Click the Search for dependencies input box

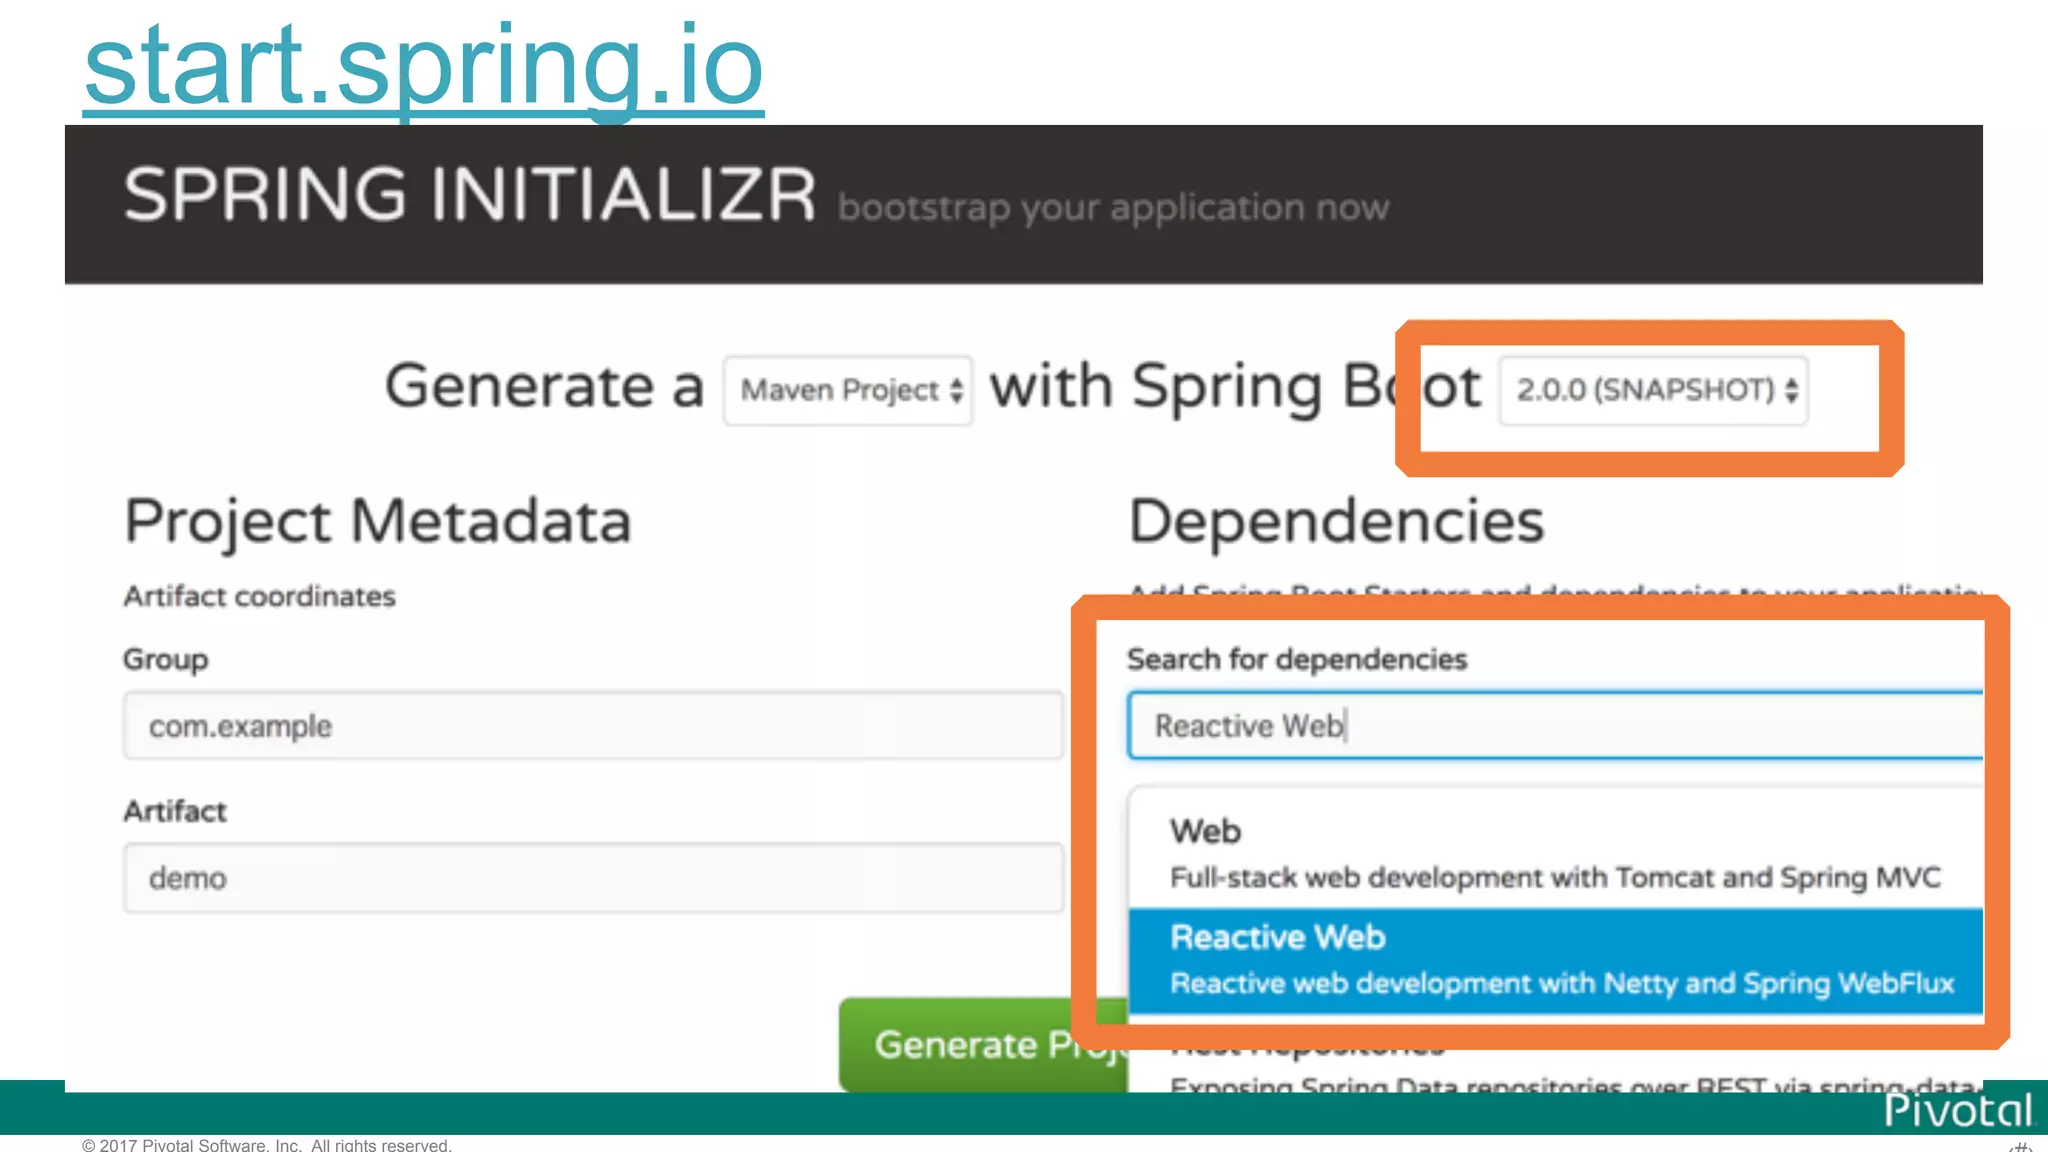(1555, 725)
